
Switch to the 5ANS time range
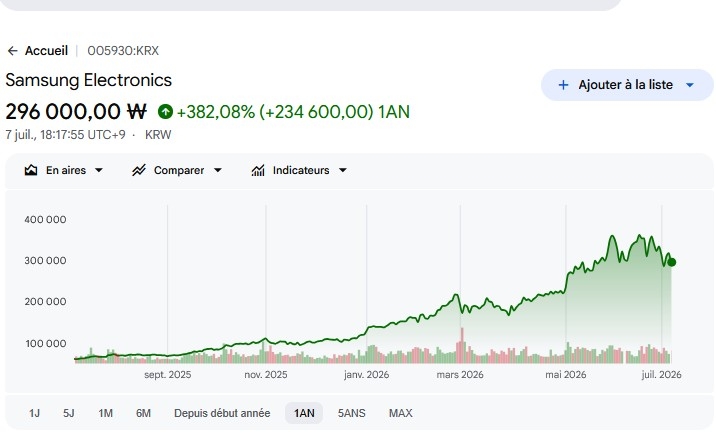(352, 413)
